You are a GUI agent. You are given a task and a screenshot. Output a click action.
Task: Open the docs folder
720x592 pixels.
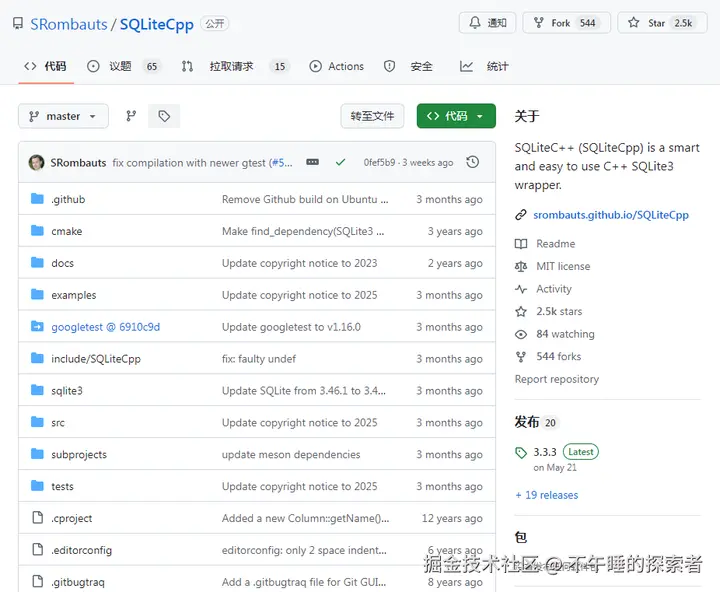(62, 263)
